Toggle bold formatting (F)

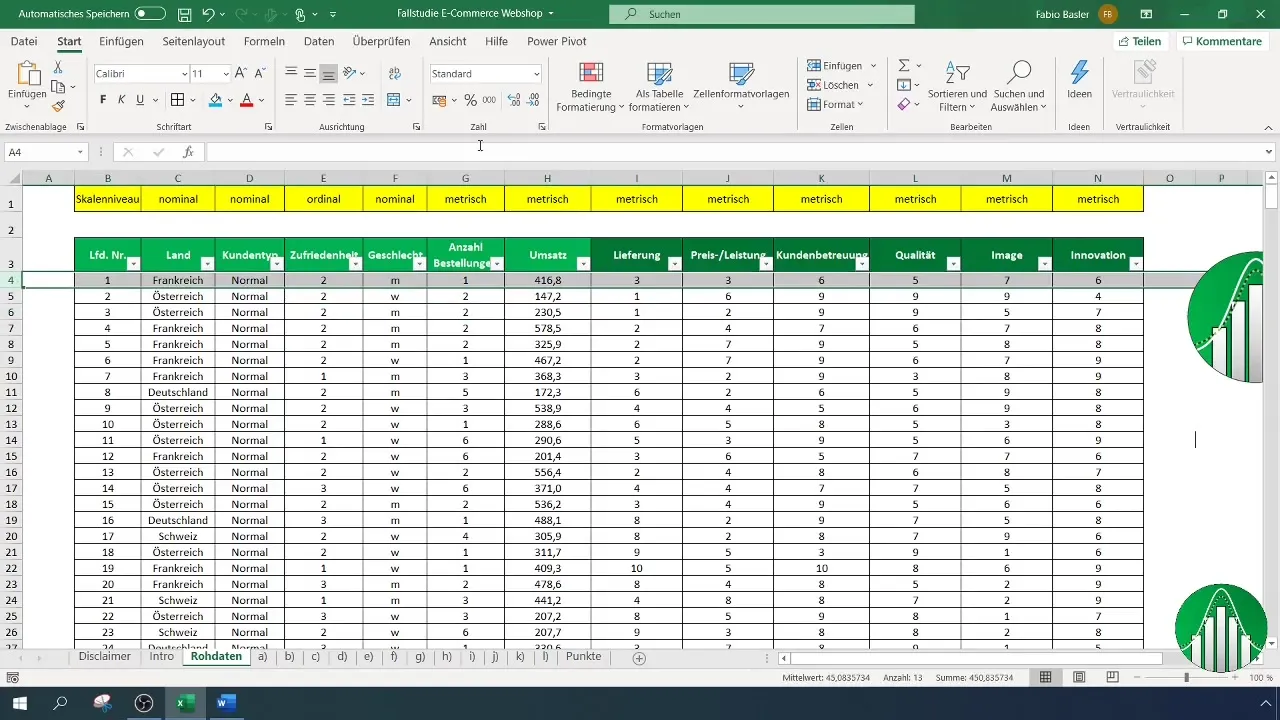[x=103, y=100]
